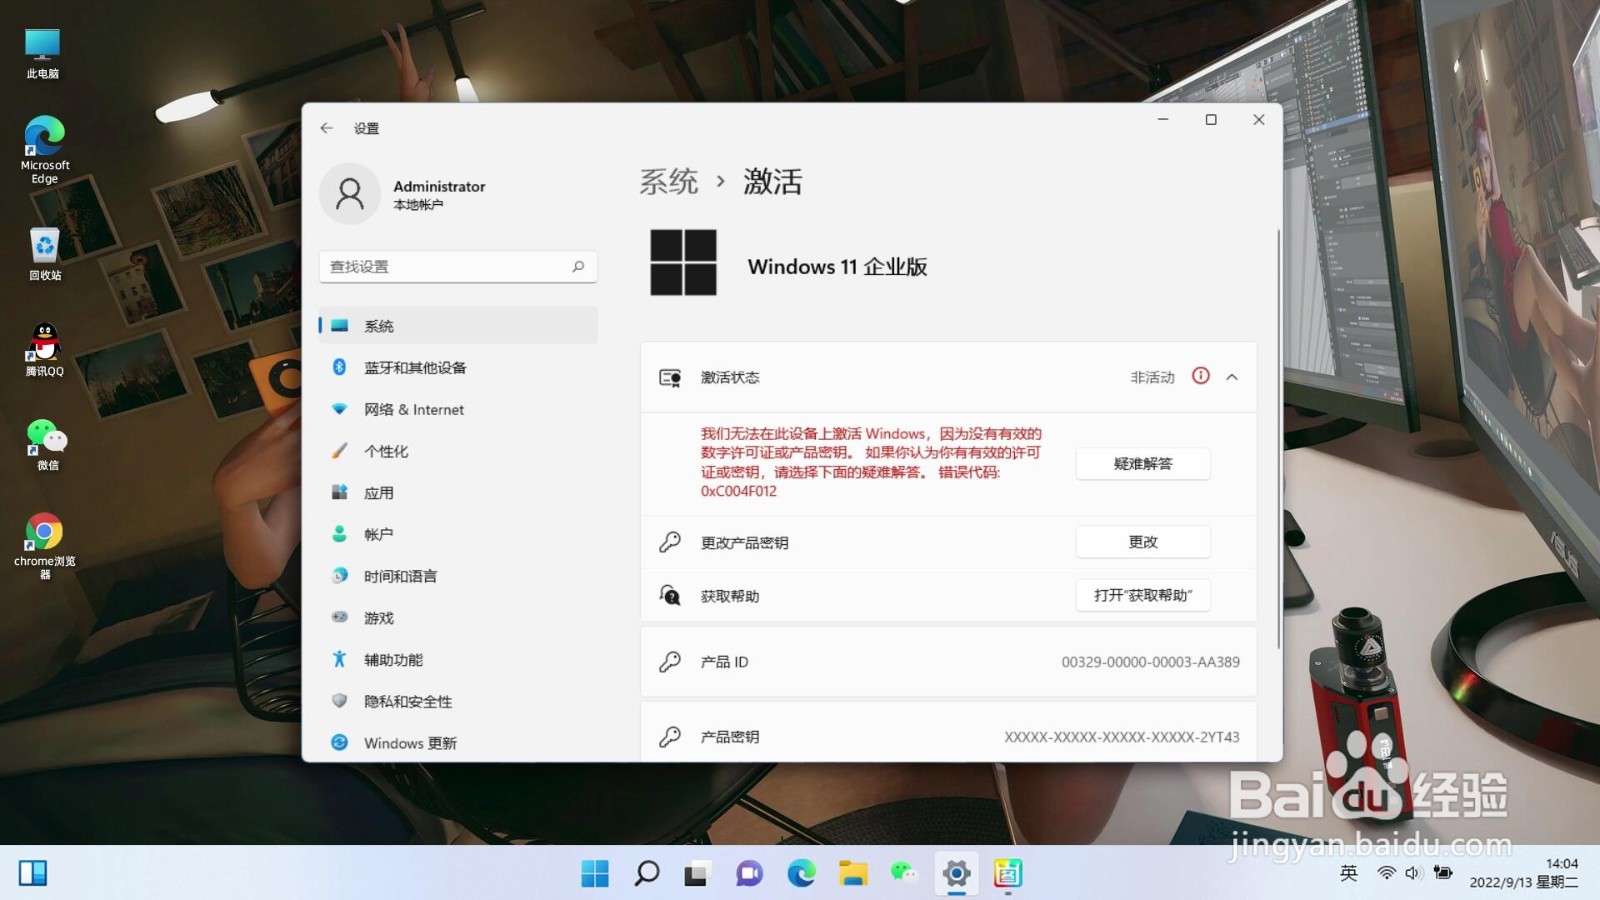Open Task View on the taskbar

point(697,874)
